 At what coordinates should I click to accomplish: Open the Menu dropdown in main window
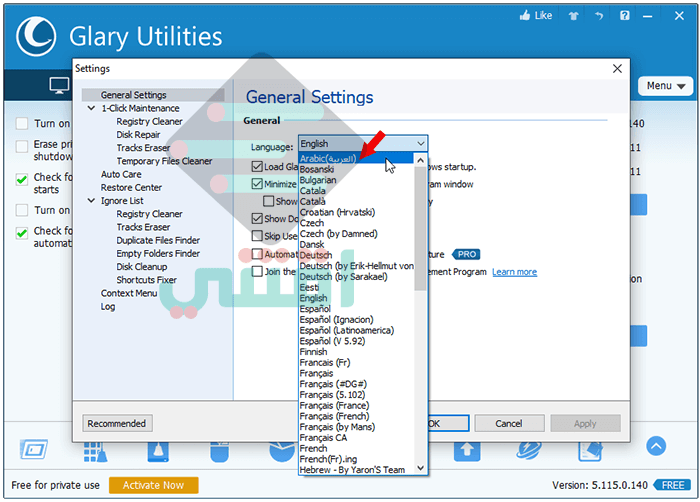pyautogui.click(x=665, y=86)
